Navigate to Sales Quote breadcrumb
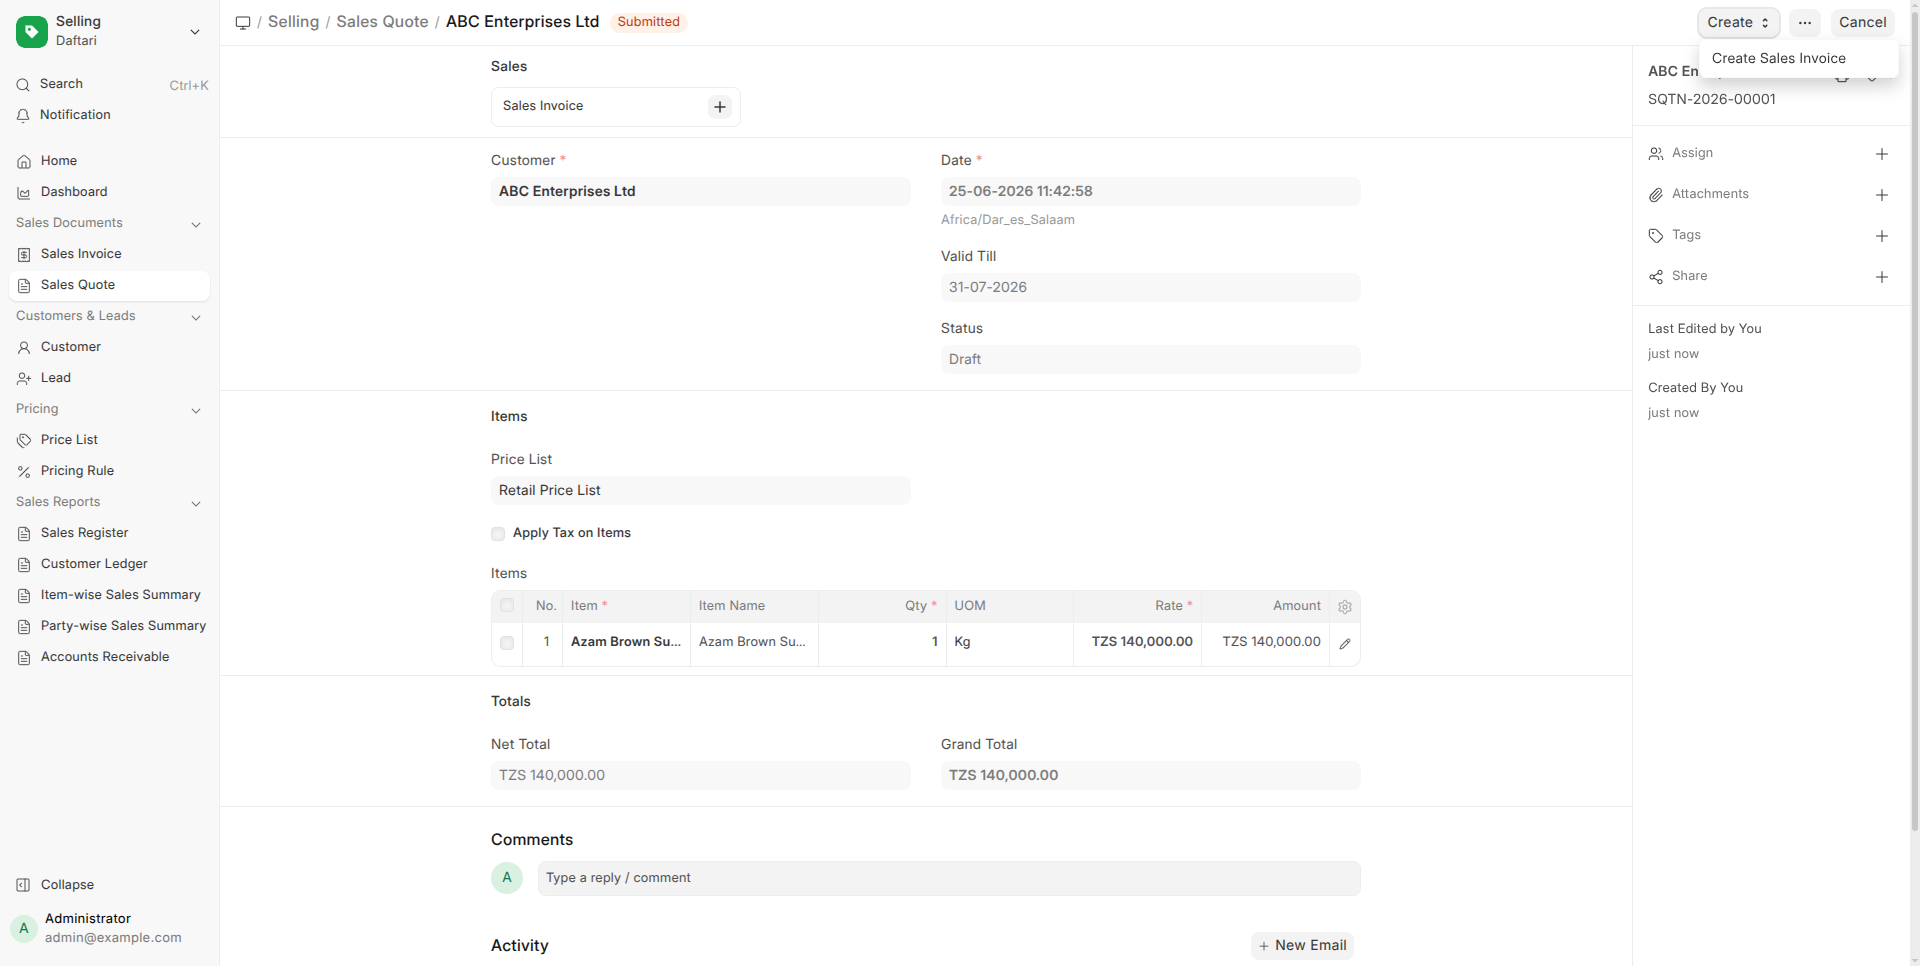Screen dimensions: 1920x966 coord(382,22)
